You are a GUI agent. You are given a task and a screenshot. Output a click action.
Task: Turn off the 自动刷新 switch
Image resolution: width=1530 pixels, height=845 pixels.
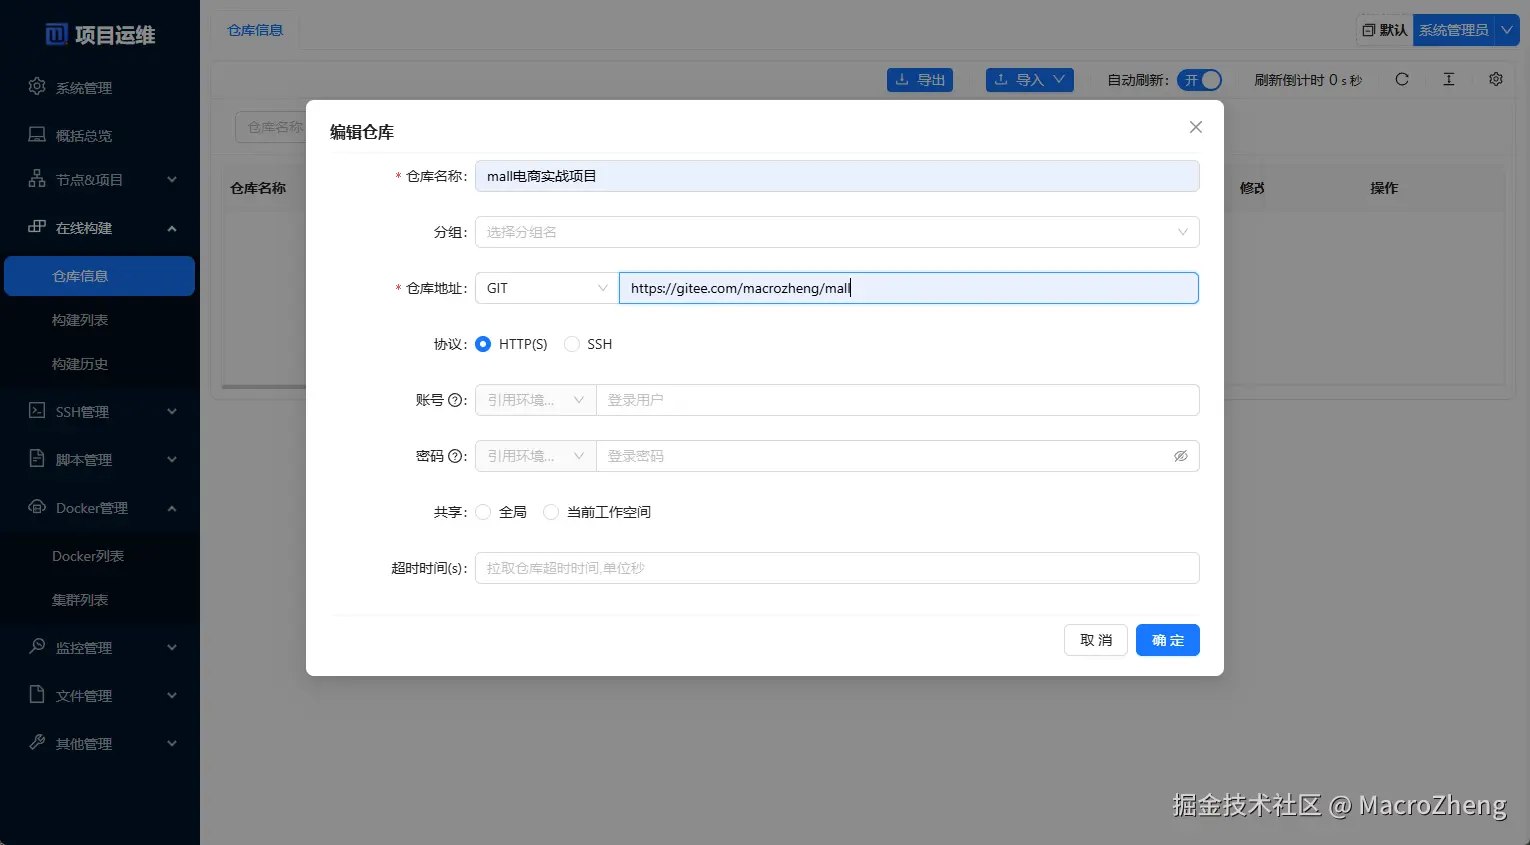pyautogui.click(x=1199, y=80)
